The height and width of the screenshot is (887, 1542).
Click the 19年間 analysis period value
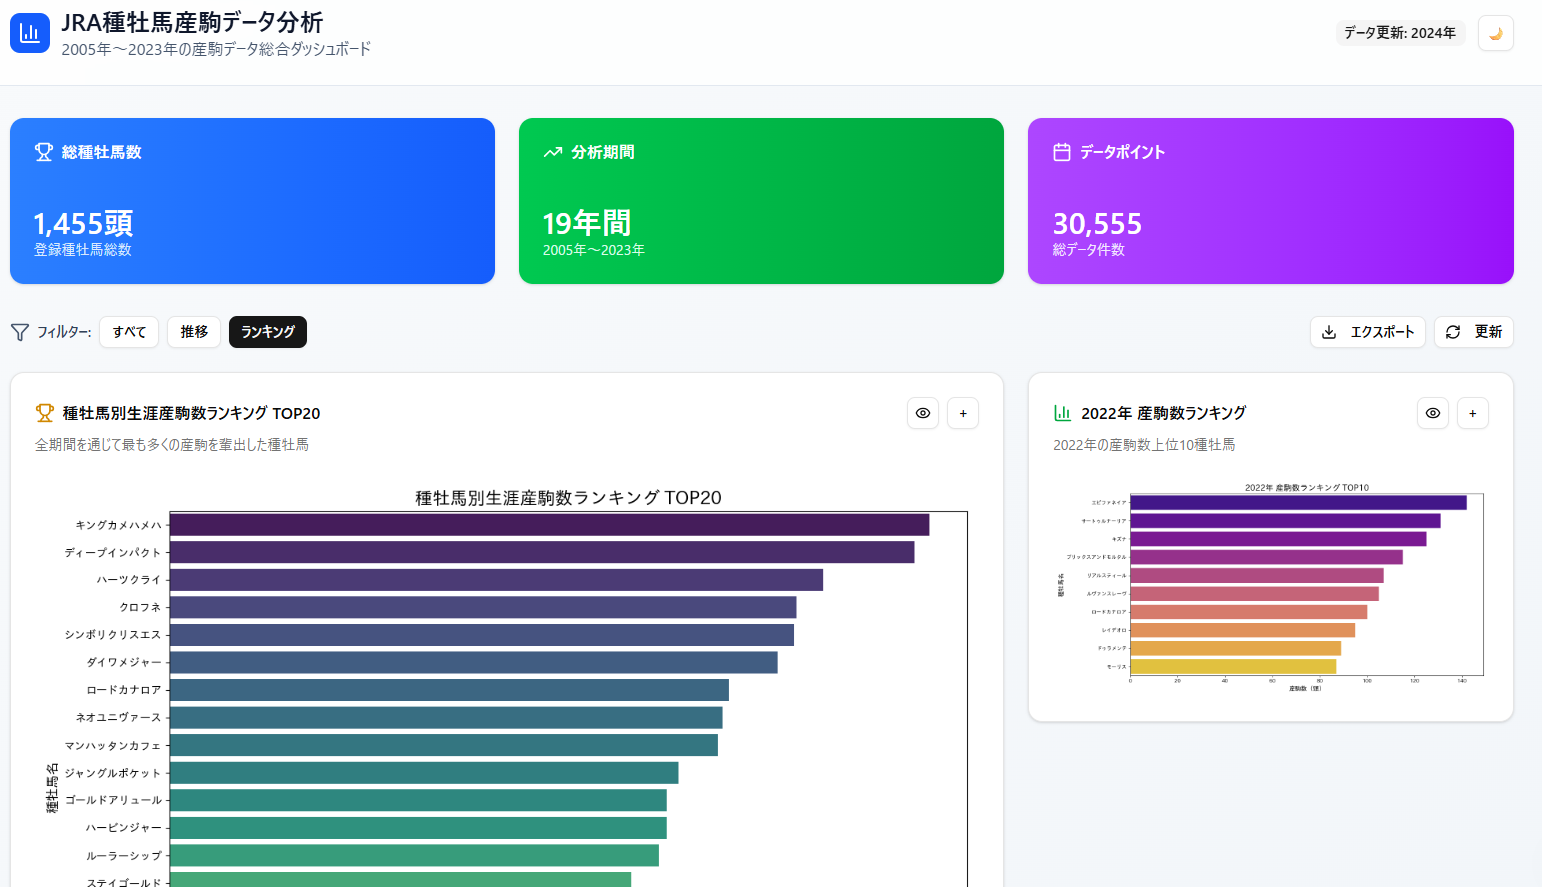click(x=587, y=223)
